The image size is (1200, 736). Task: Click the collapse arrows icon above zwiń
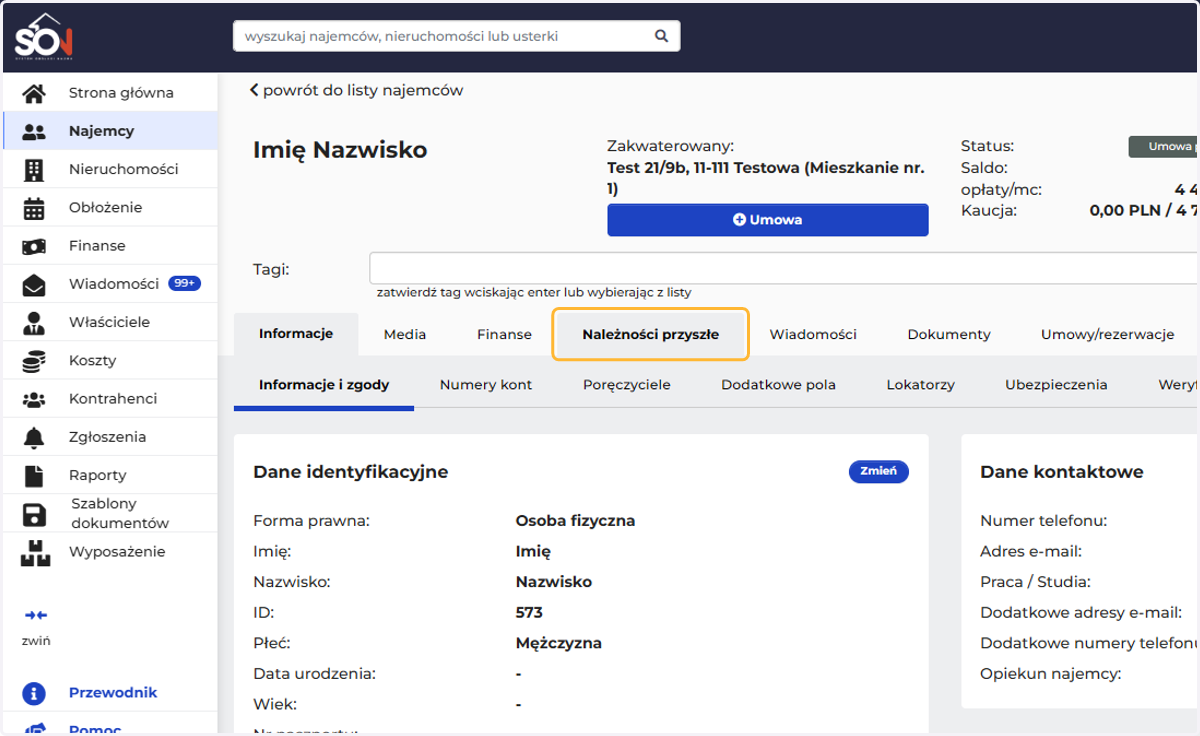[36, 615]
